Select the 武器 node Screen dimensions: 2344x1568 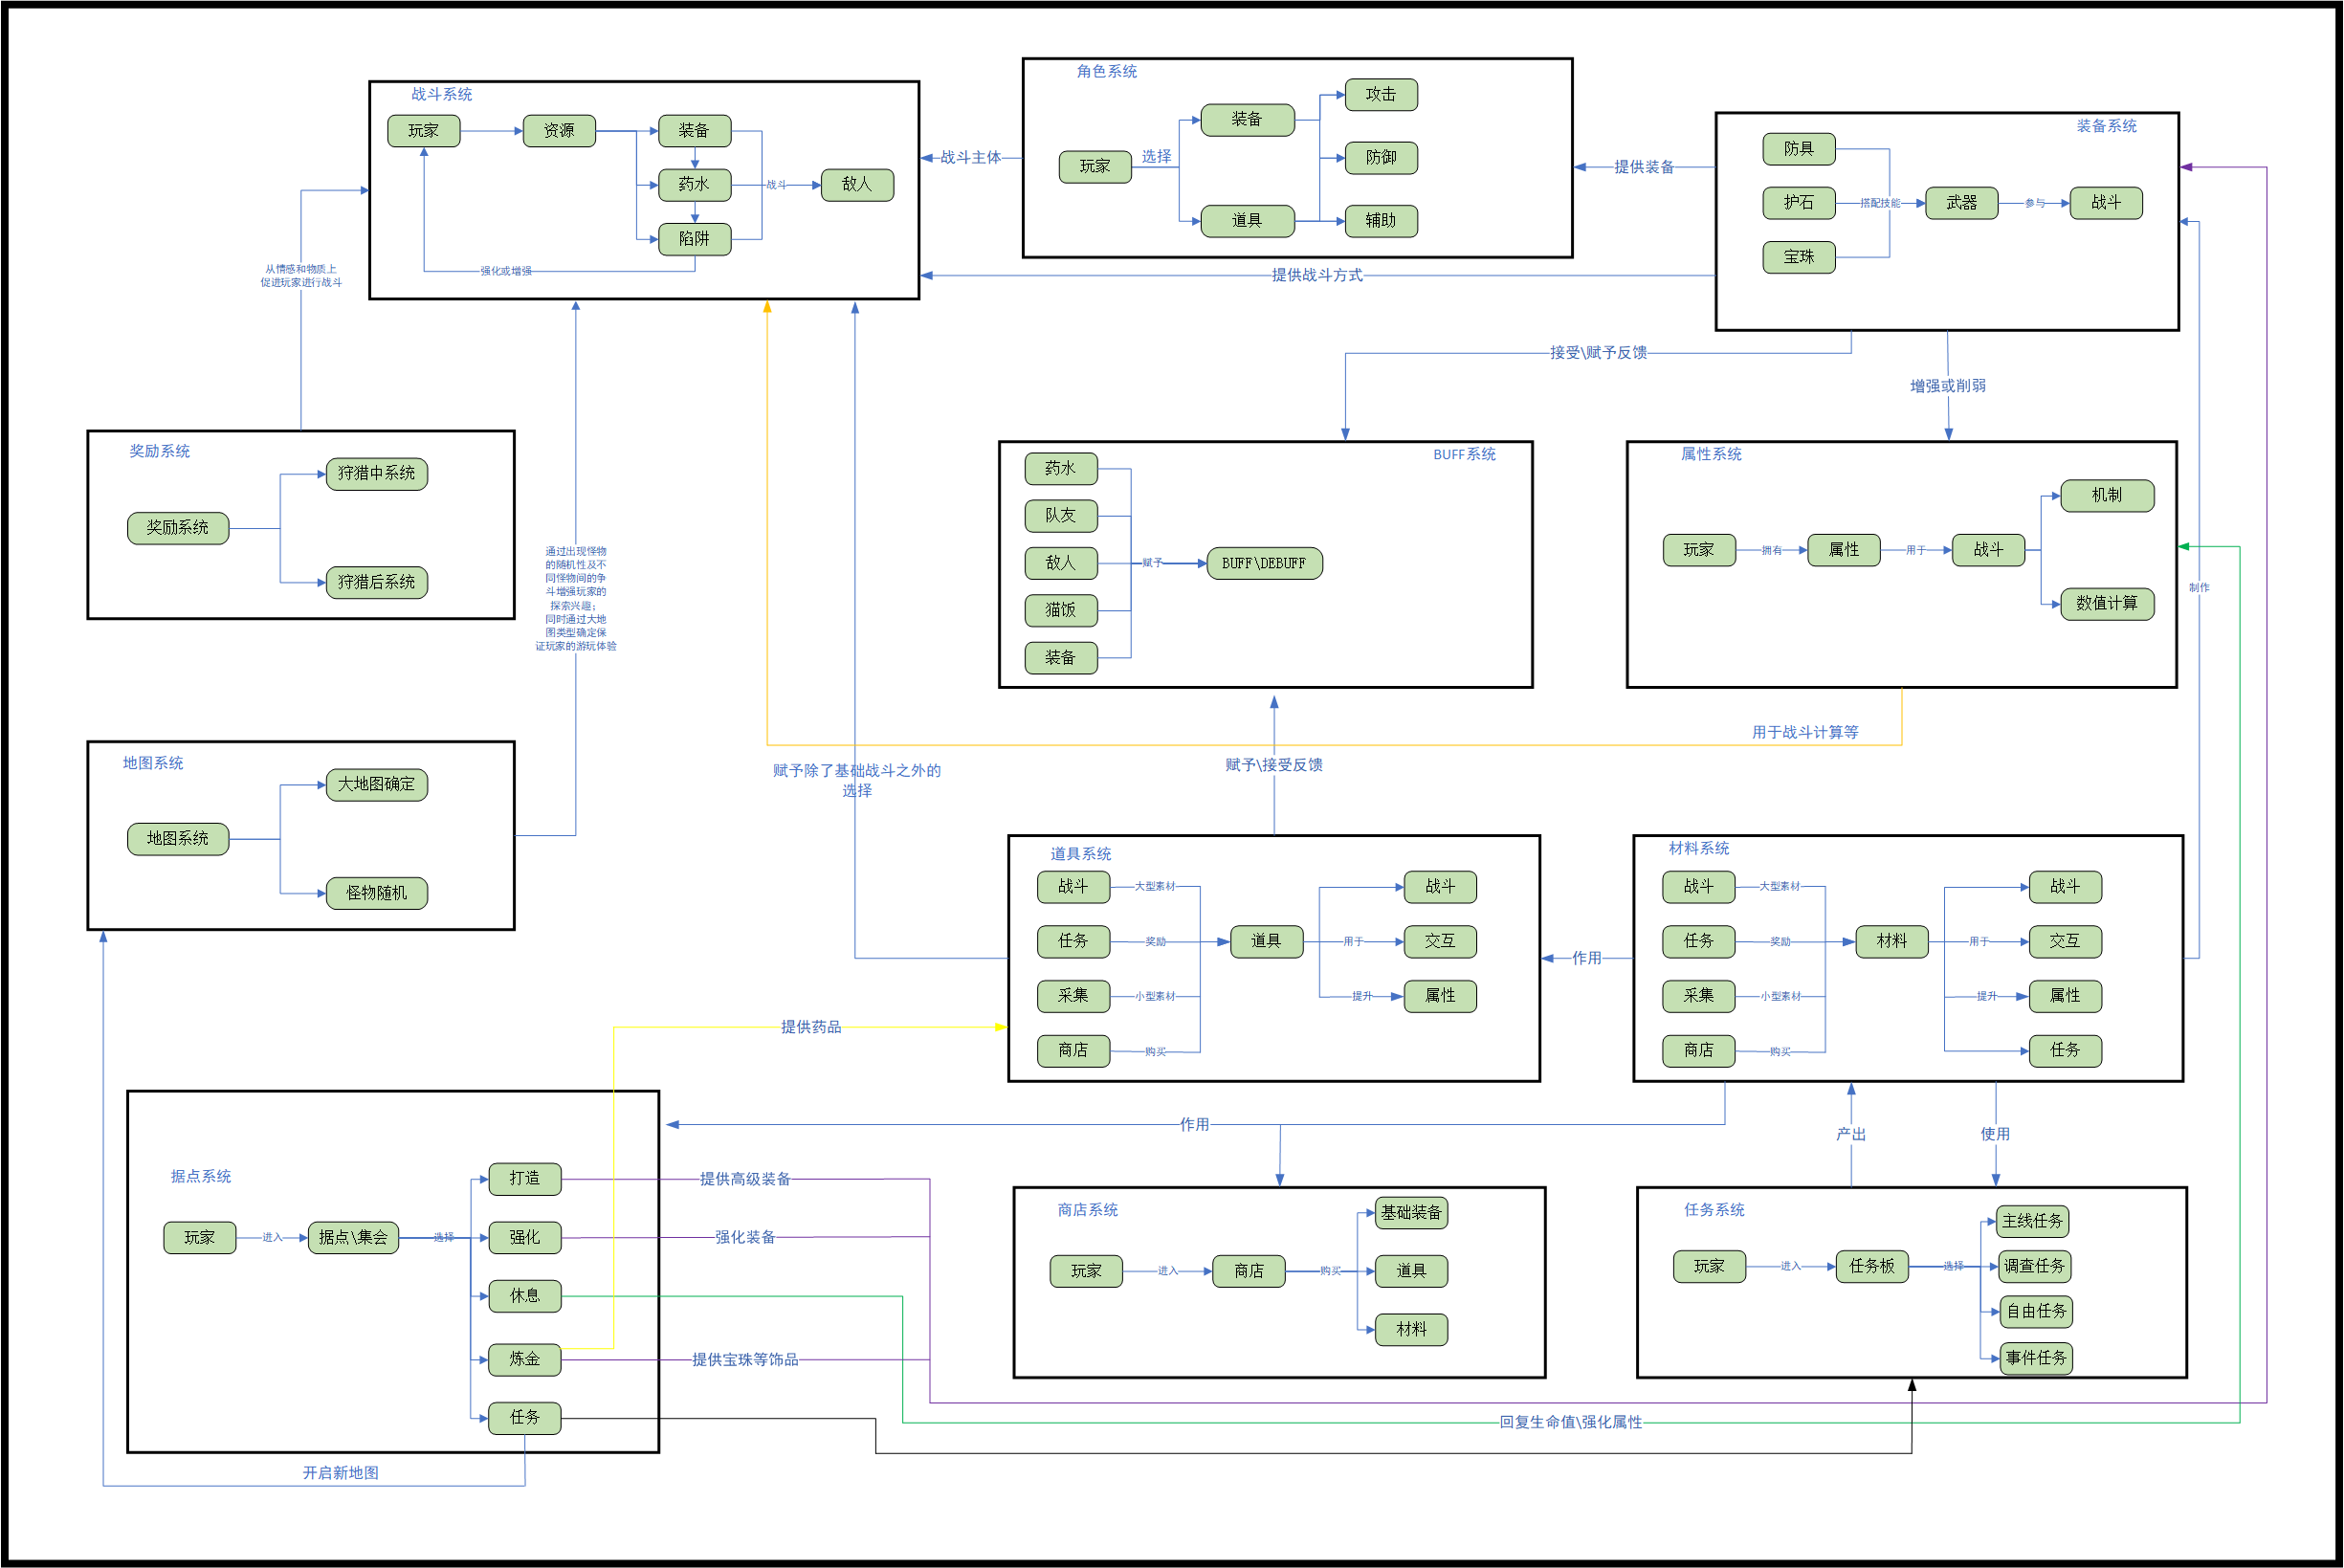click(x=1961, y=203)
